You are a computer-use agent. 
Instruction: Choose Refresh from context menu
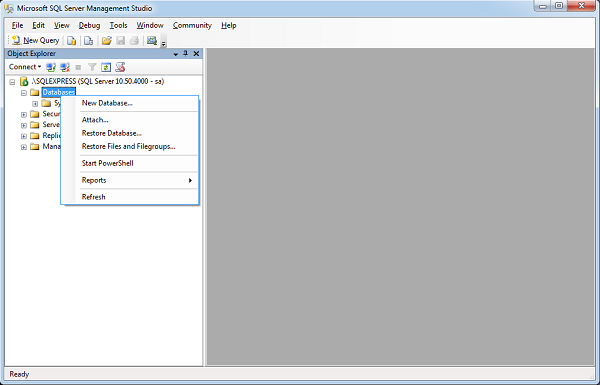click(130, 197)
